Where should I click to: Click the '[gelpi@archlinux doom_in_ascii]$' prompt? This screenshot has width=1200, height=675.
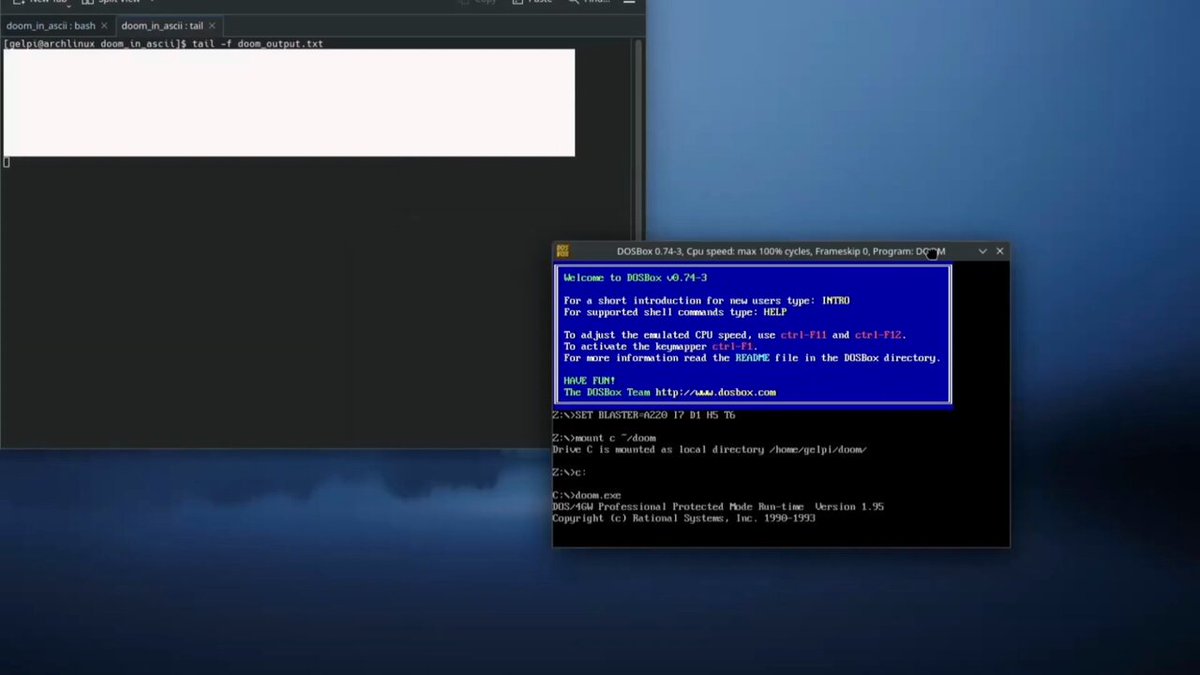pos(95,44)
